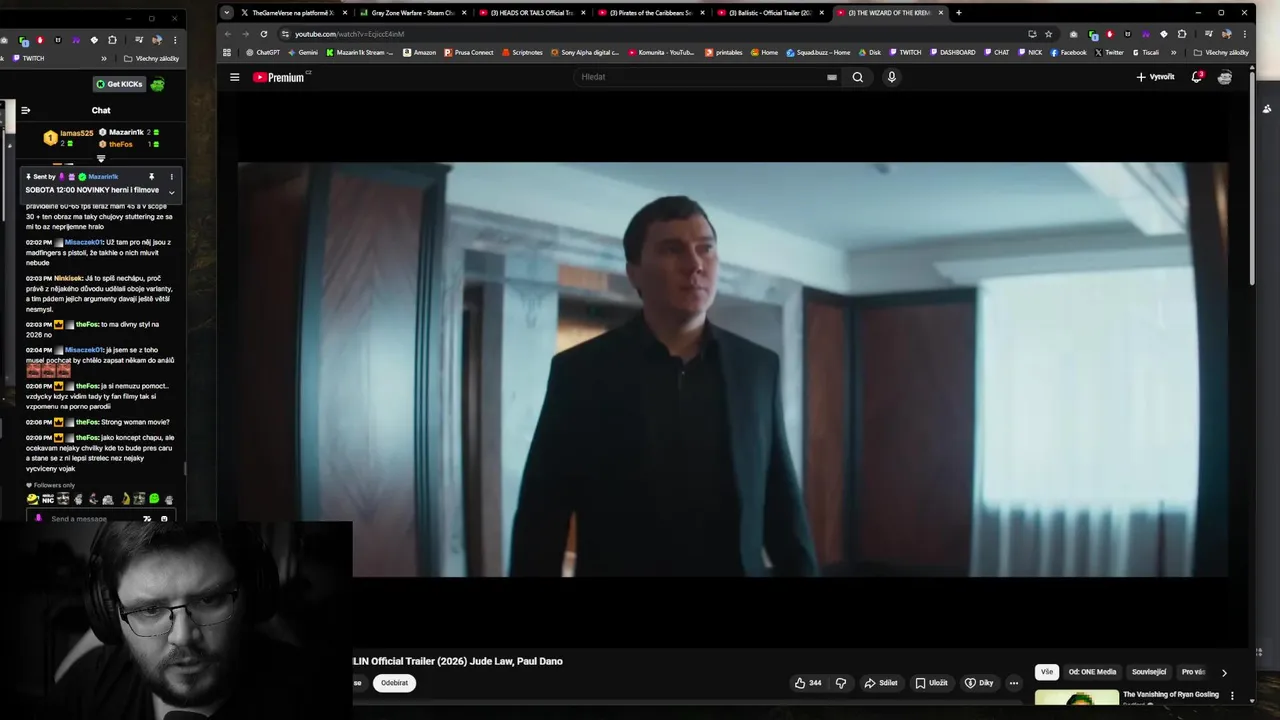Search with the YouTube magnifier button
Screen dimensions: 1280x720
[857, 77]
